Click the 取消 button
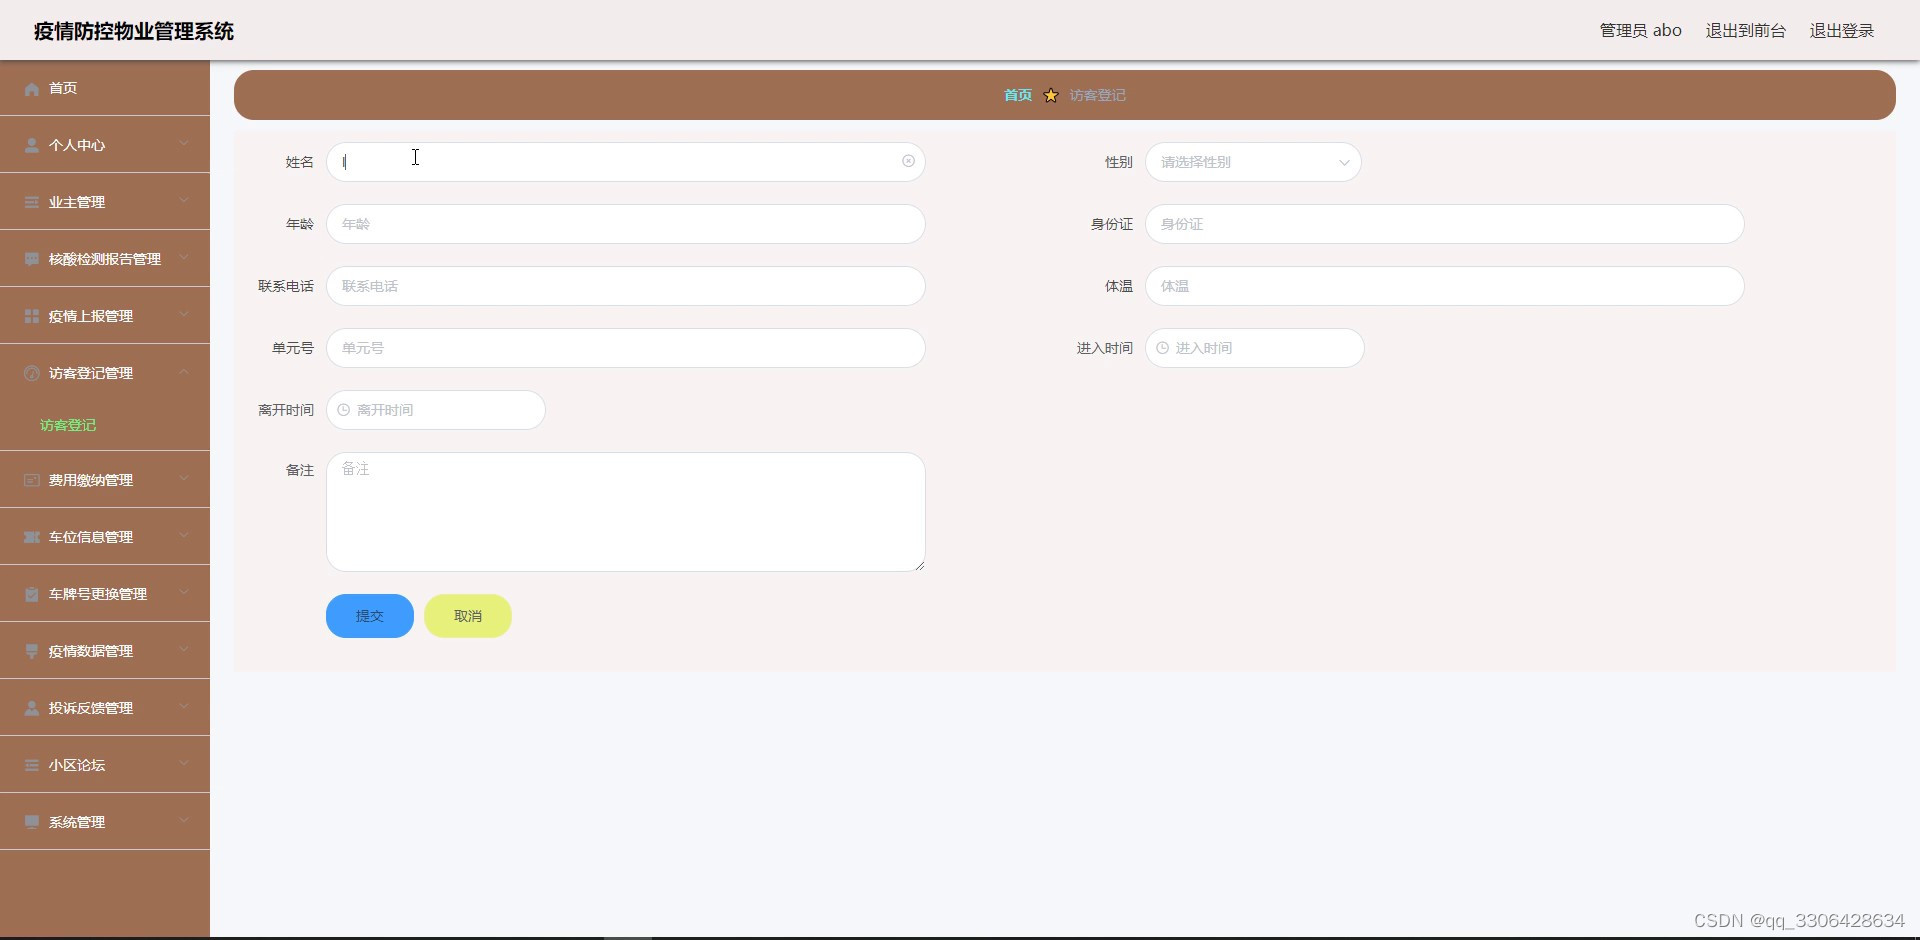 pos(468,616)
